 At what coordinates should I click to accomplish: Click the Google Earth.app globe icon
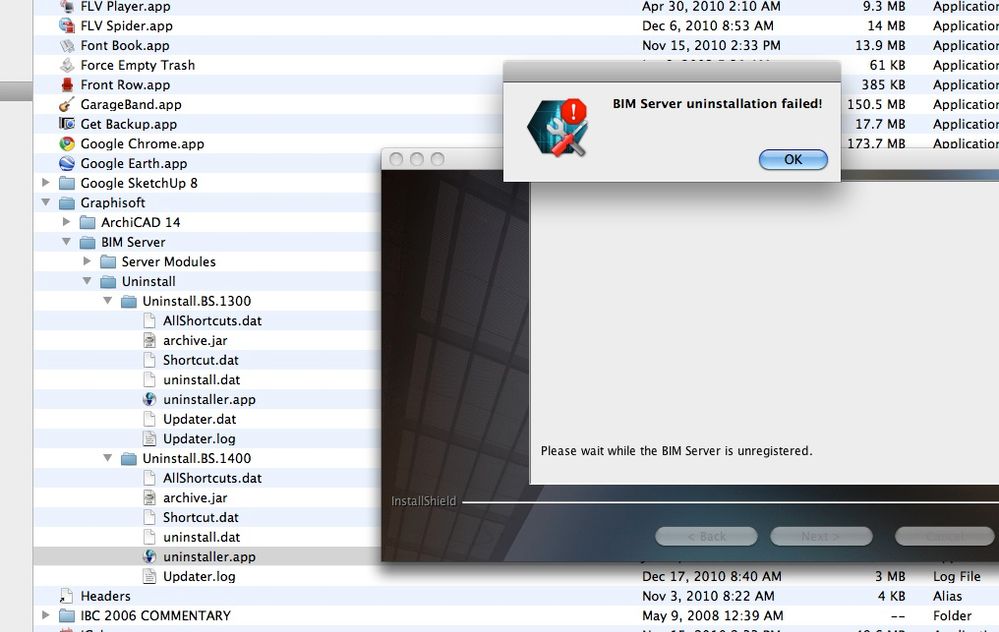tap(65, 163)
